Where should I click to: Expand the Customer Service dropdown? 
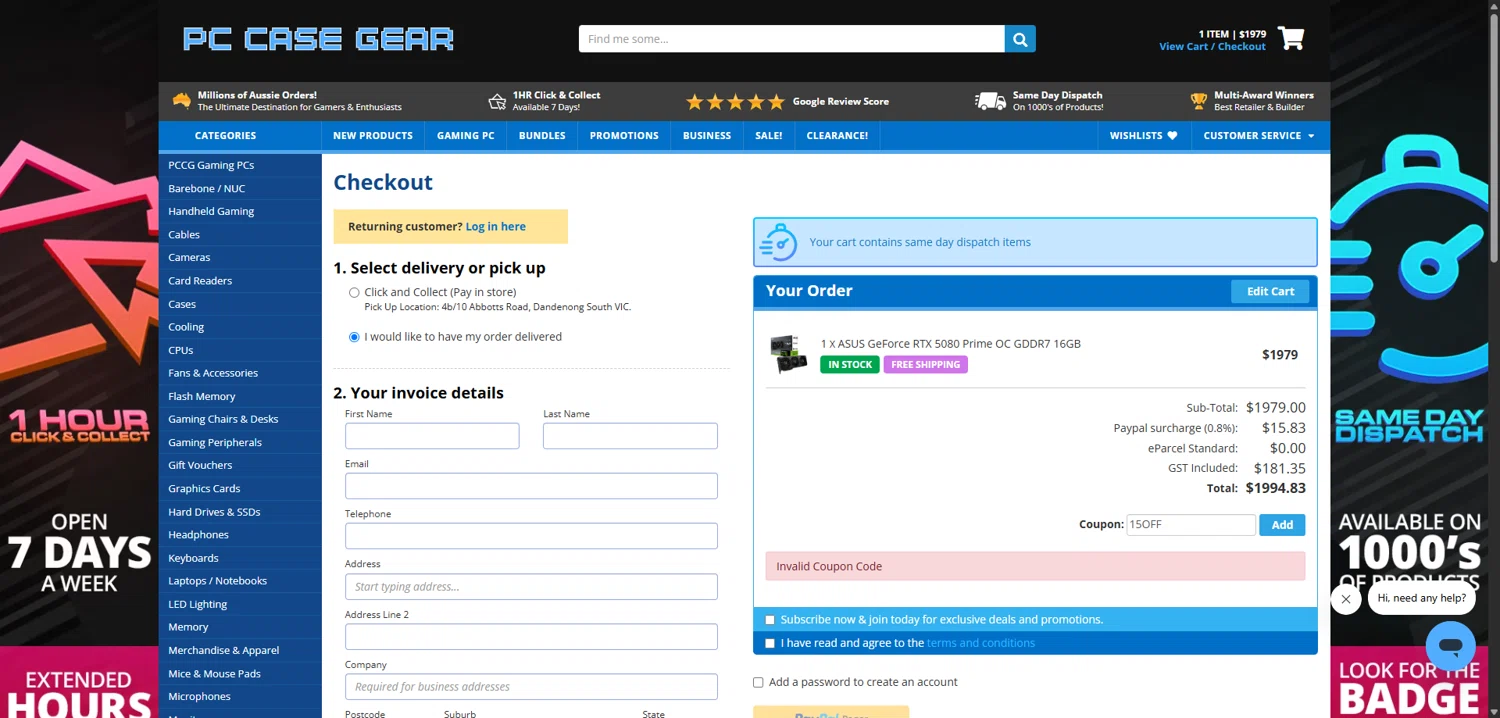[1259, 136]
